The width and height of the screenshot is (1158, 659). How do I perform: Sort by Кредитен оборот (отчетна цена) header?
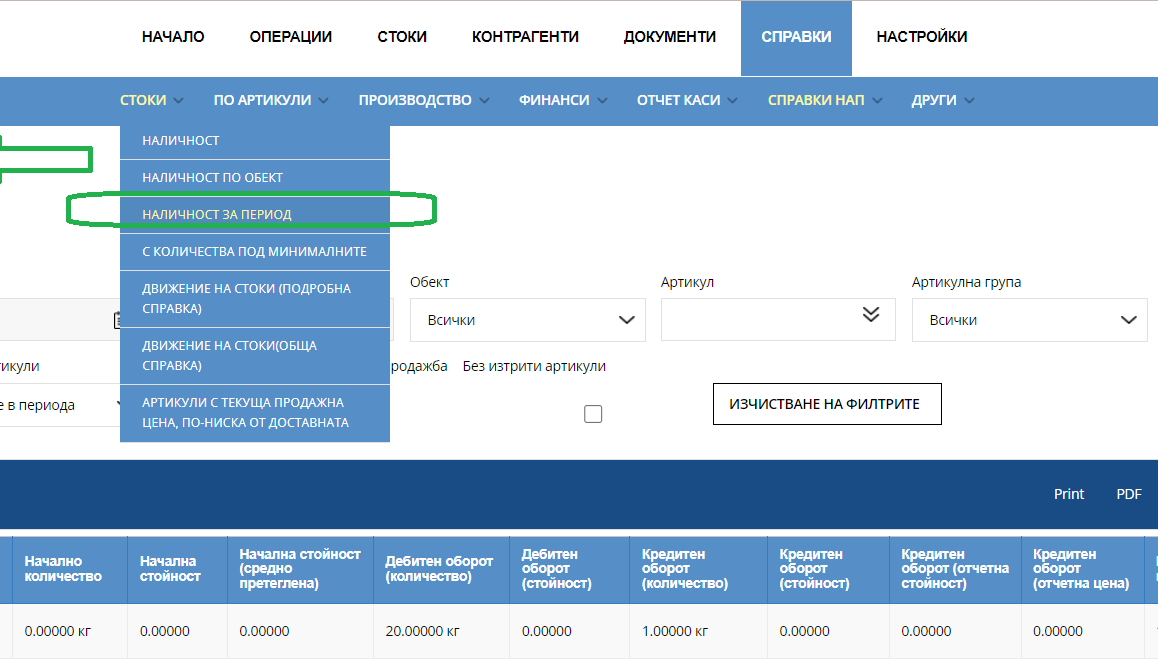1083,569
